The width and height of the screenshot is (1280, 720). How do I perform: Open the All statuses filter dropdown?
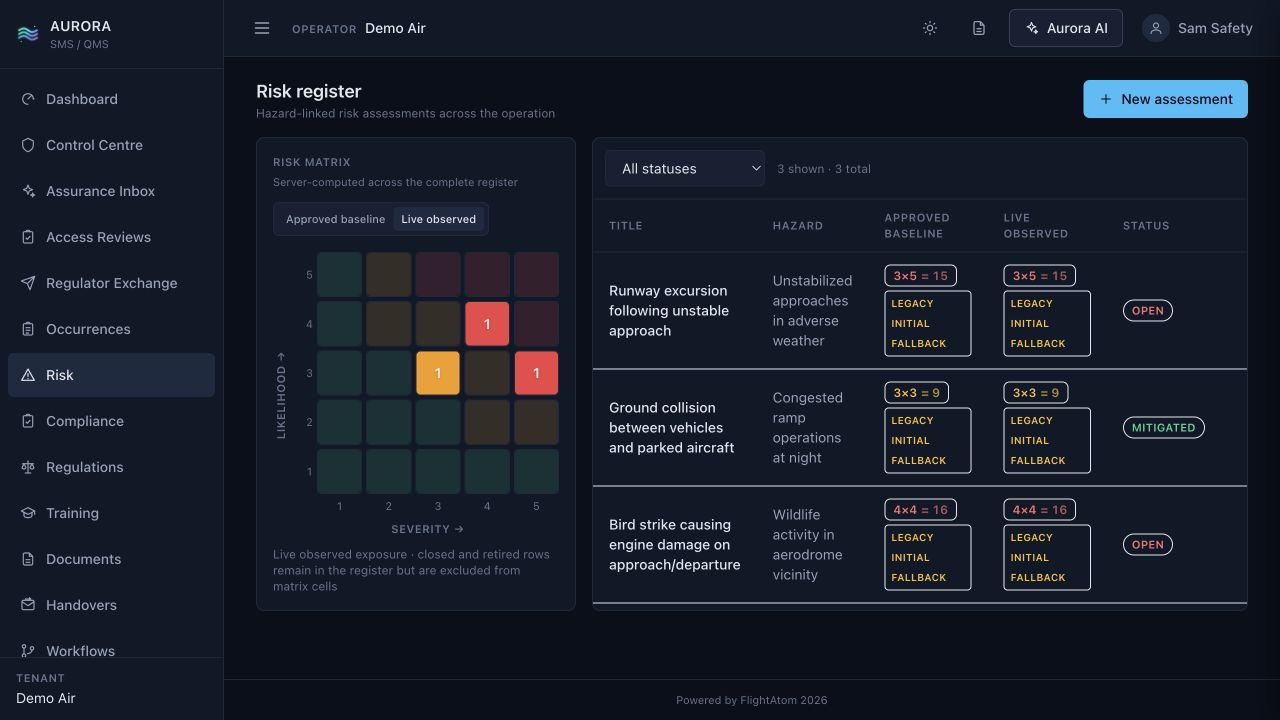(685, 169)
